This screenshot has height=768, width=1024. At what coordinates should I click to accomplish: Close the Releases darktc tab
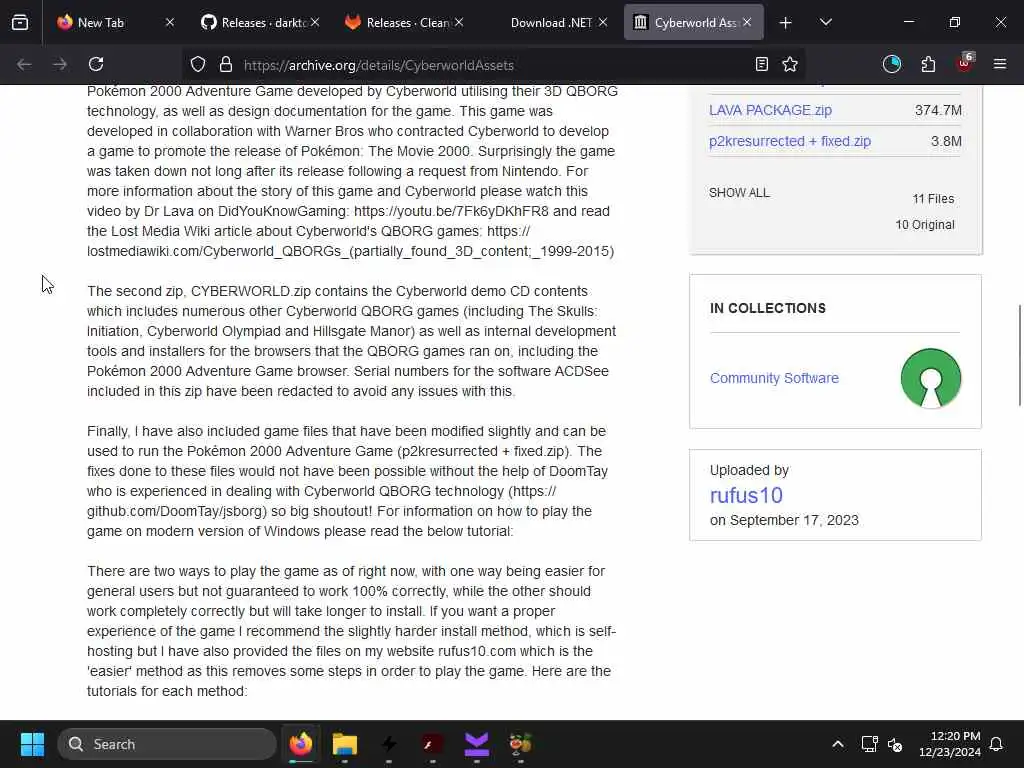pos(315,22)
